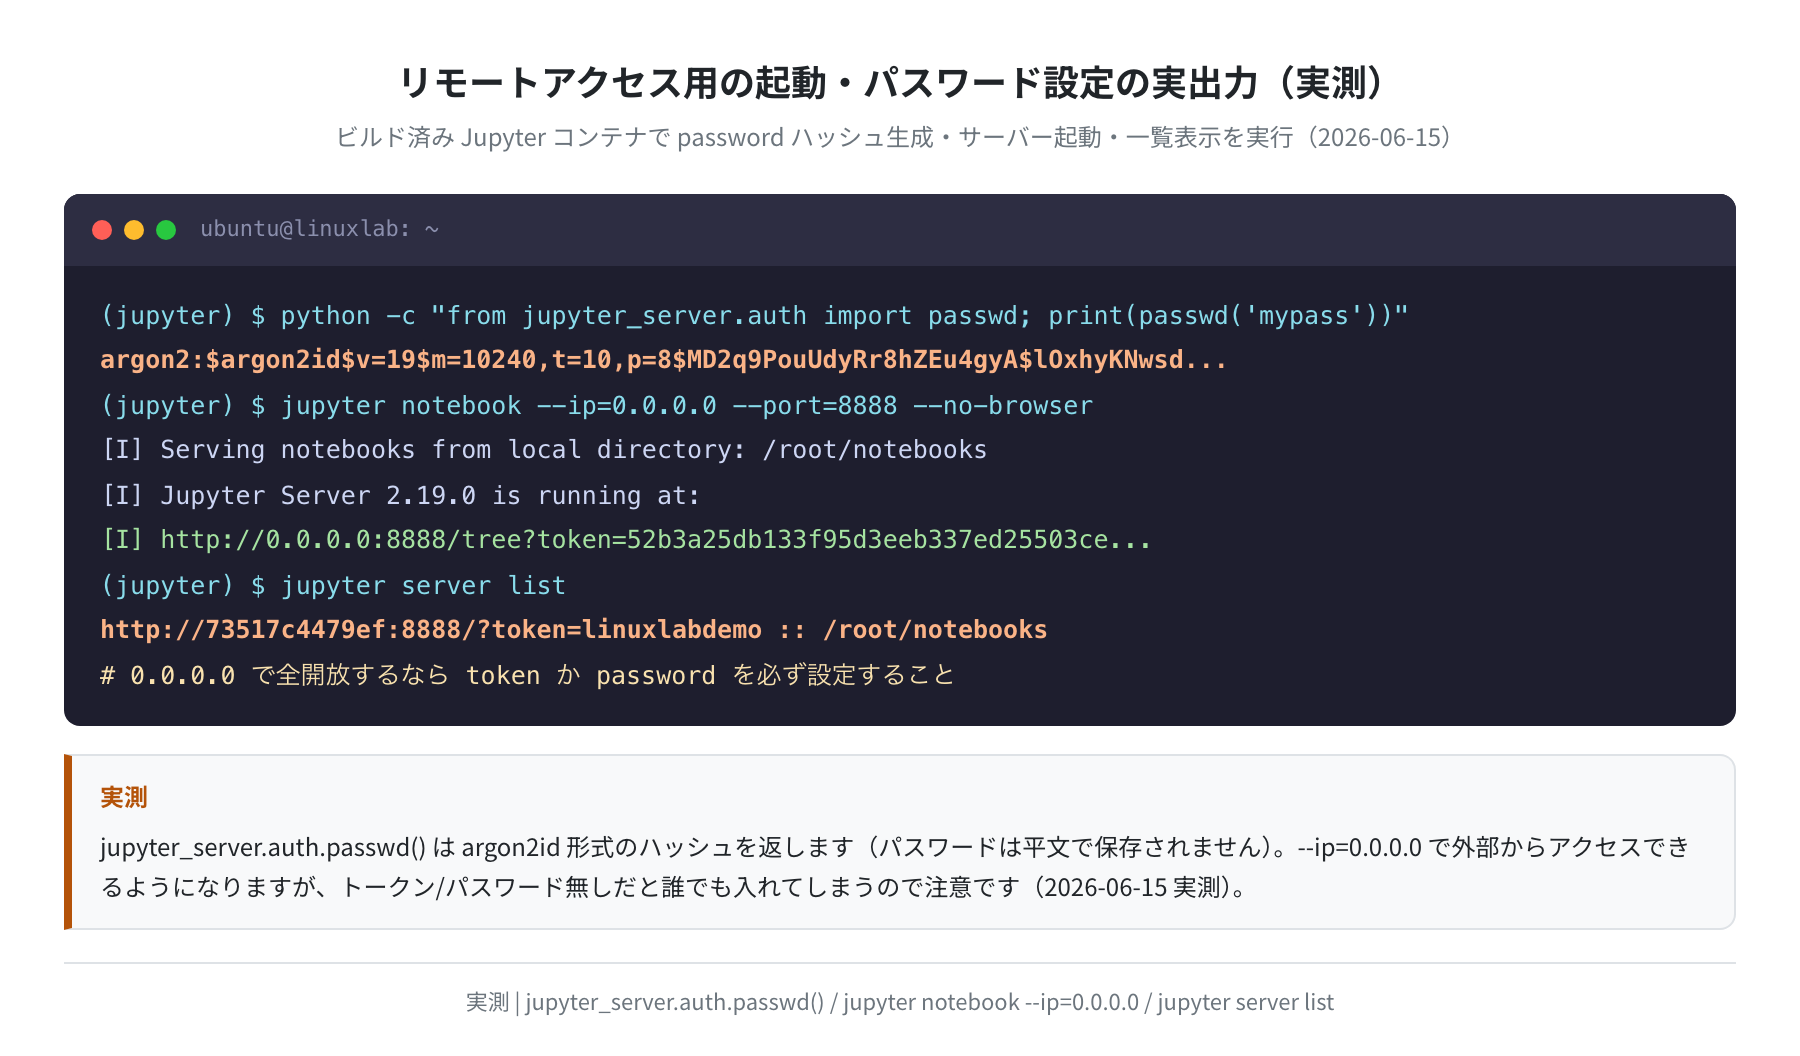The width and height of the screenshot is (1800, 1056).
Task: Click the note line starting るようになりますが
Action: 675,887
